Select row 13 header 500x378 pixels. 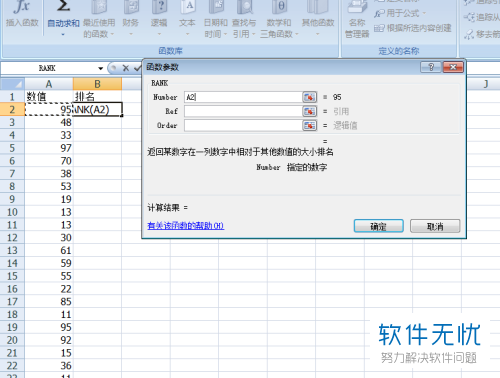click(x=12, y=250)
